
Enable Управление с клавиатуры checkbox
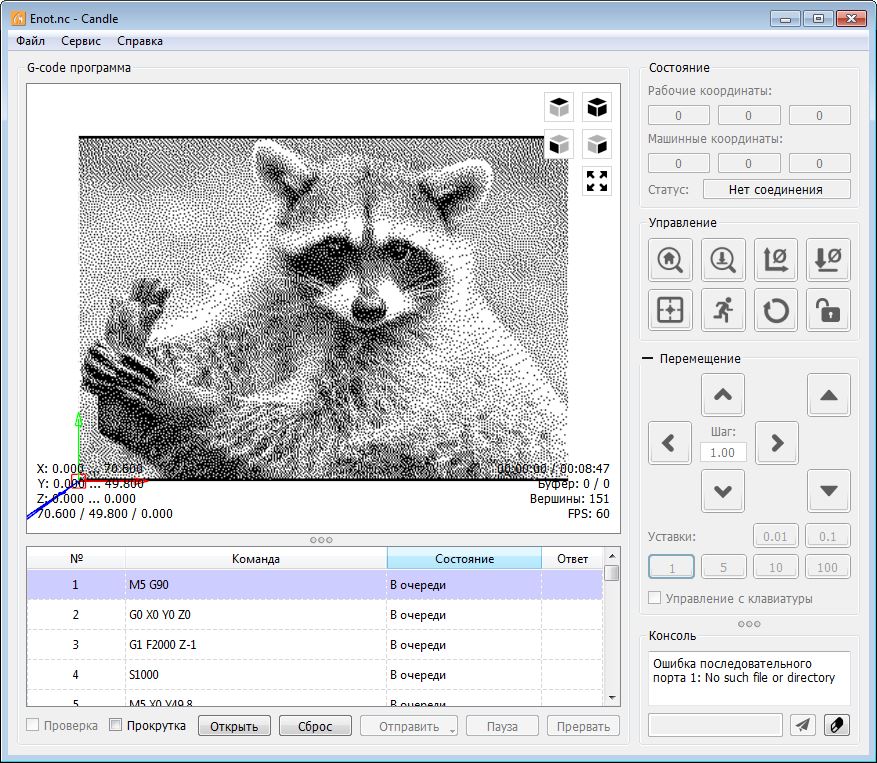655,598
